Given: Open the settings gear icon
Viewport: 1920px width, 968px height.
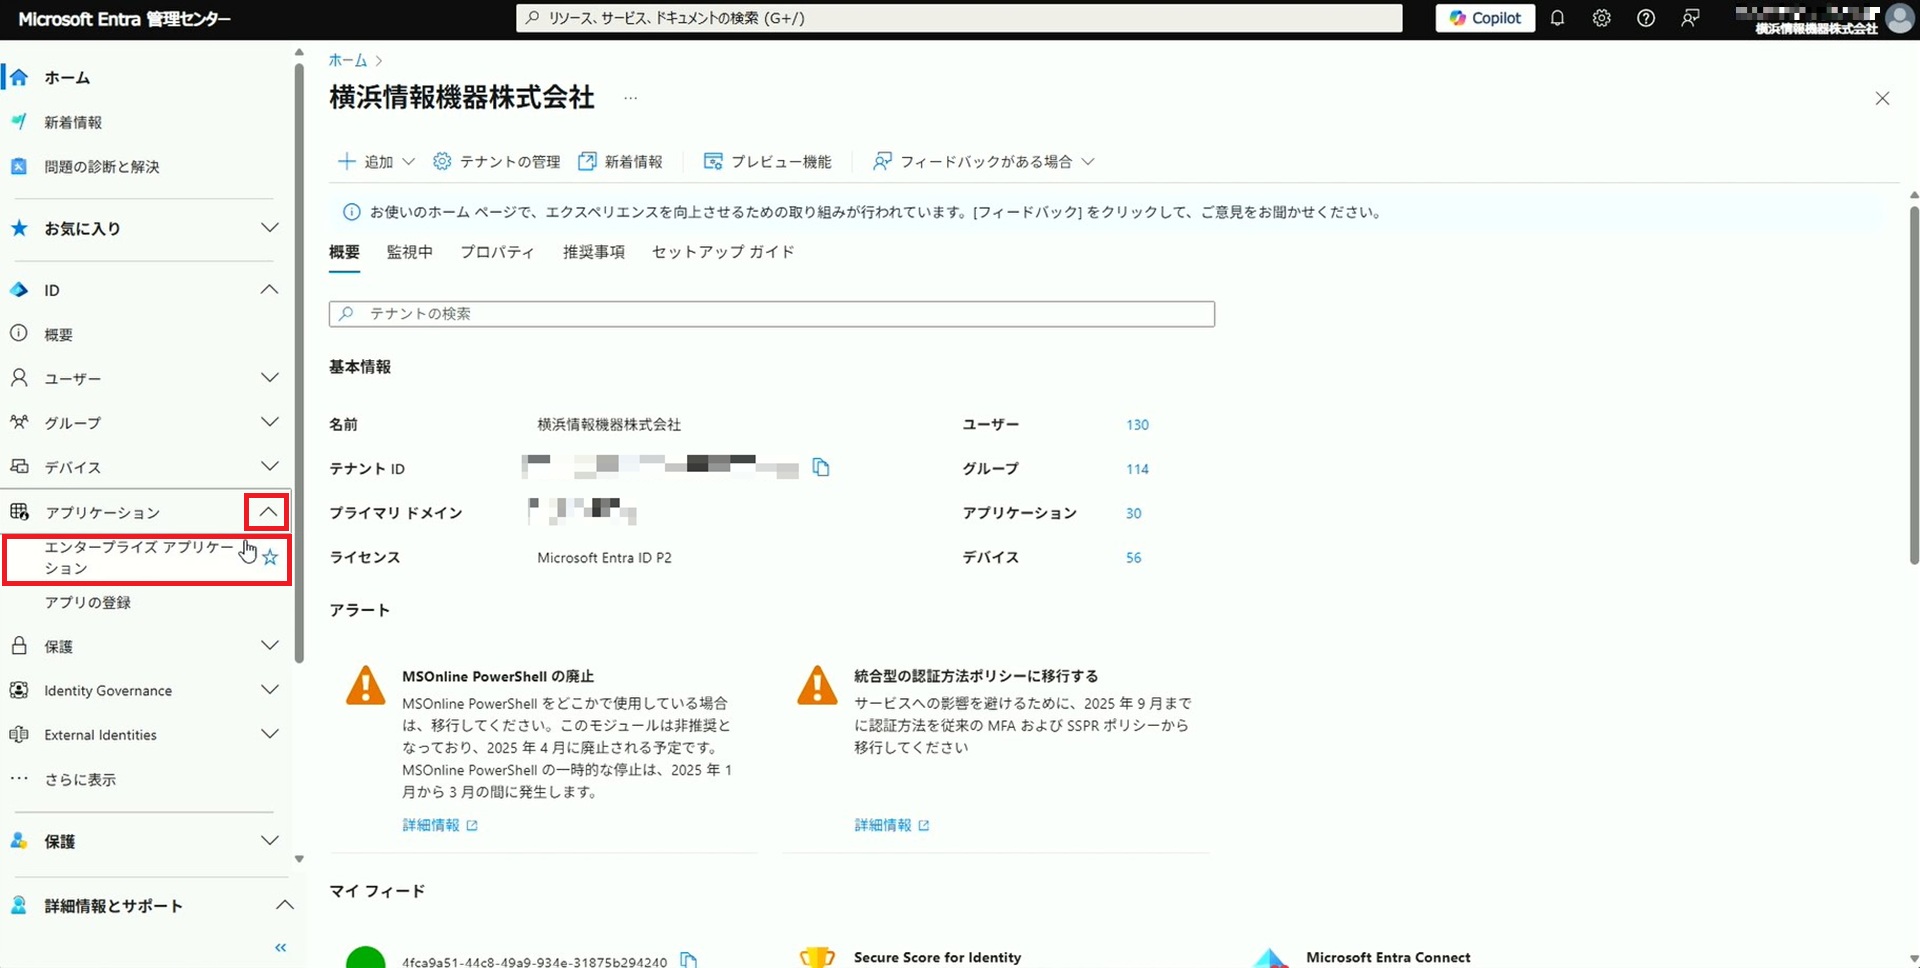Looking at the screenshot, I should 1601,18.
